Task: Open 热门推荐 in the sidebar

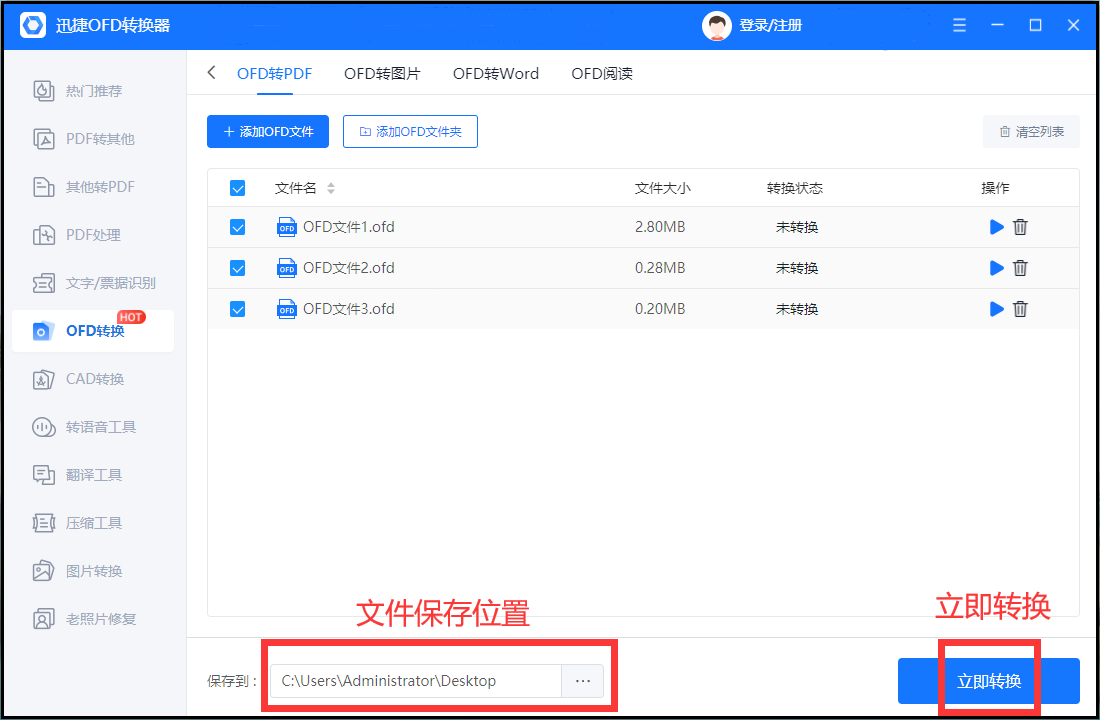Action: (93, 91)
